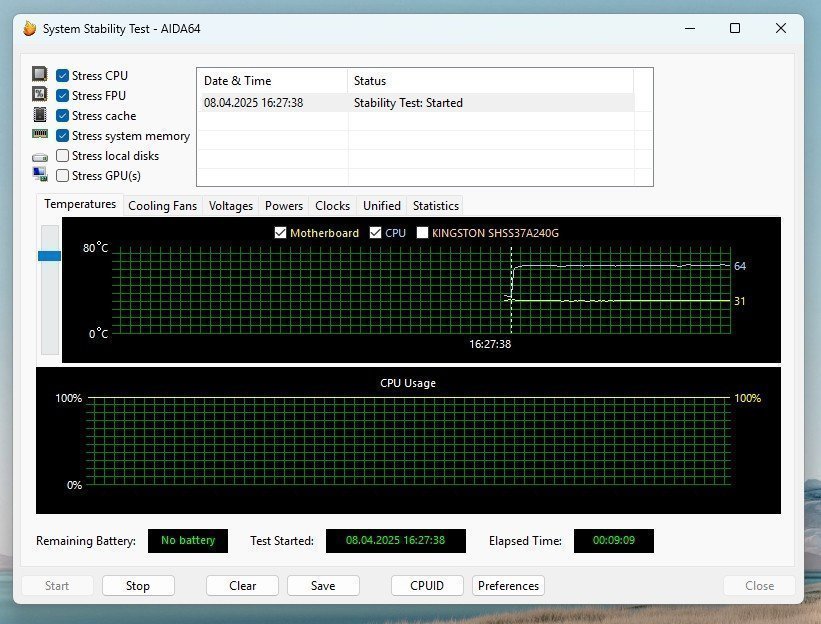Uncheck the Stress FPU checkbox
821x624 pixels.
pos(62,95)
